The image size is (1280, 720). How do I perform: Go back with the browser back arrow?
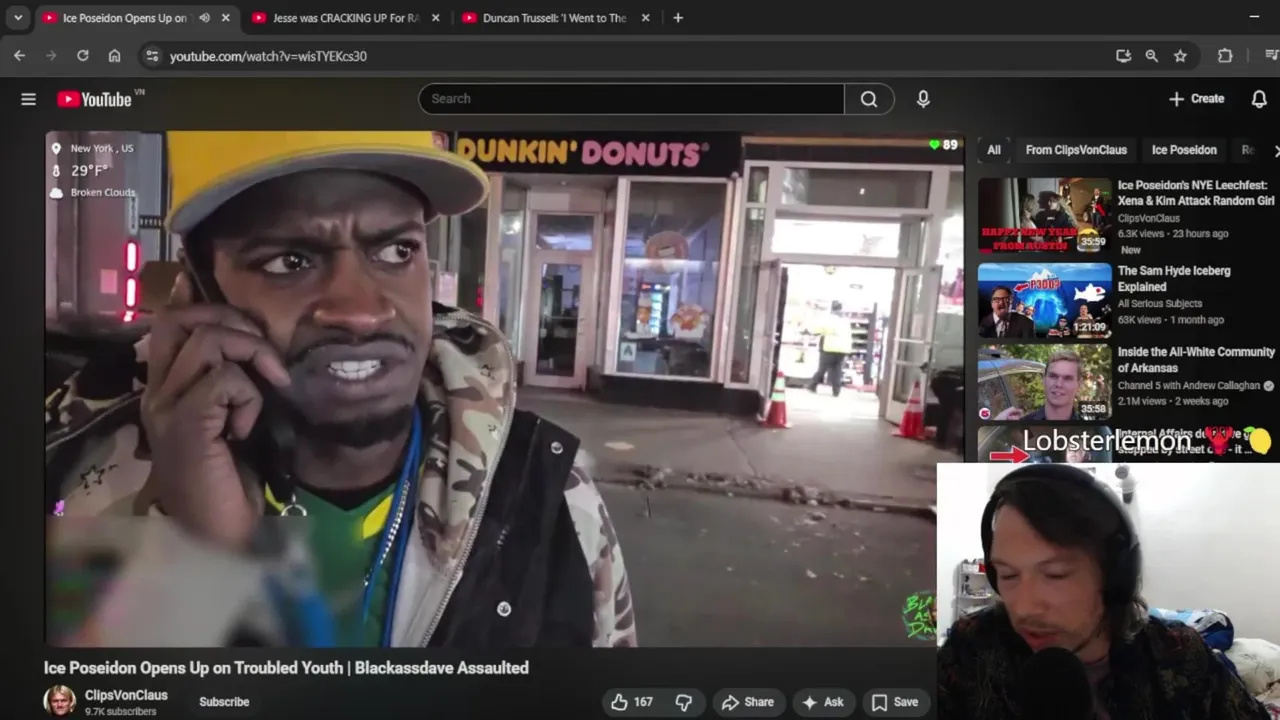click(x=19, y=56)
